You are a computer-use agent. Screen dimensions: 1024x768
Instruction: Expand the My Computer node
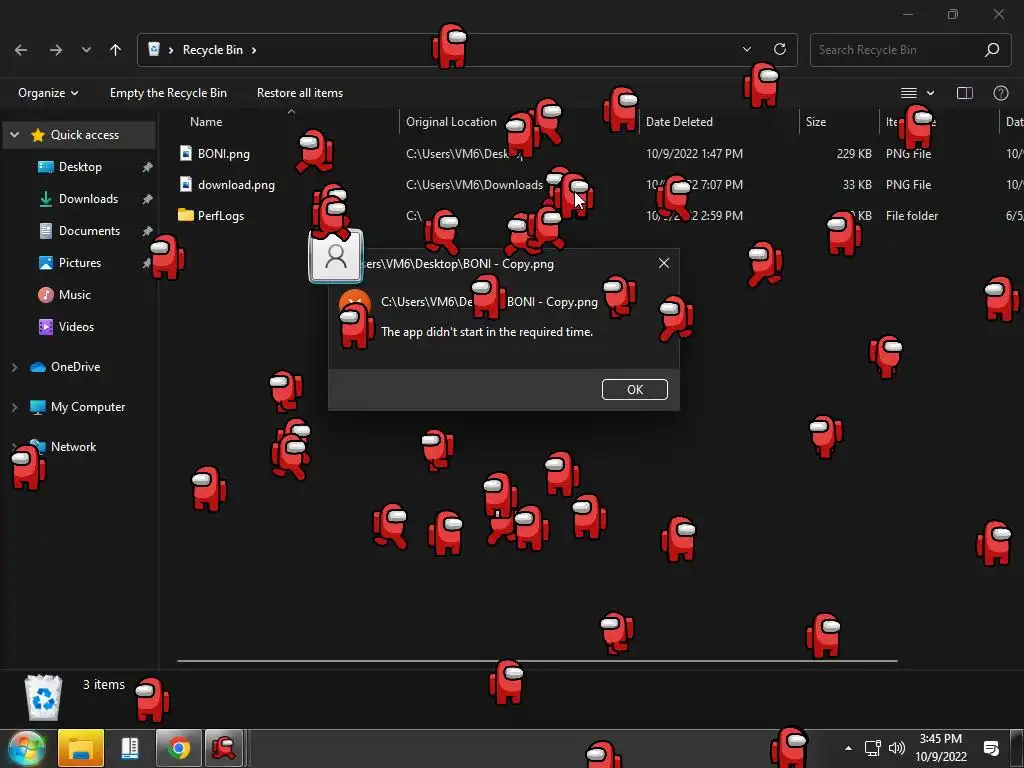click(x=14, y=407)
